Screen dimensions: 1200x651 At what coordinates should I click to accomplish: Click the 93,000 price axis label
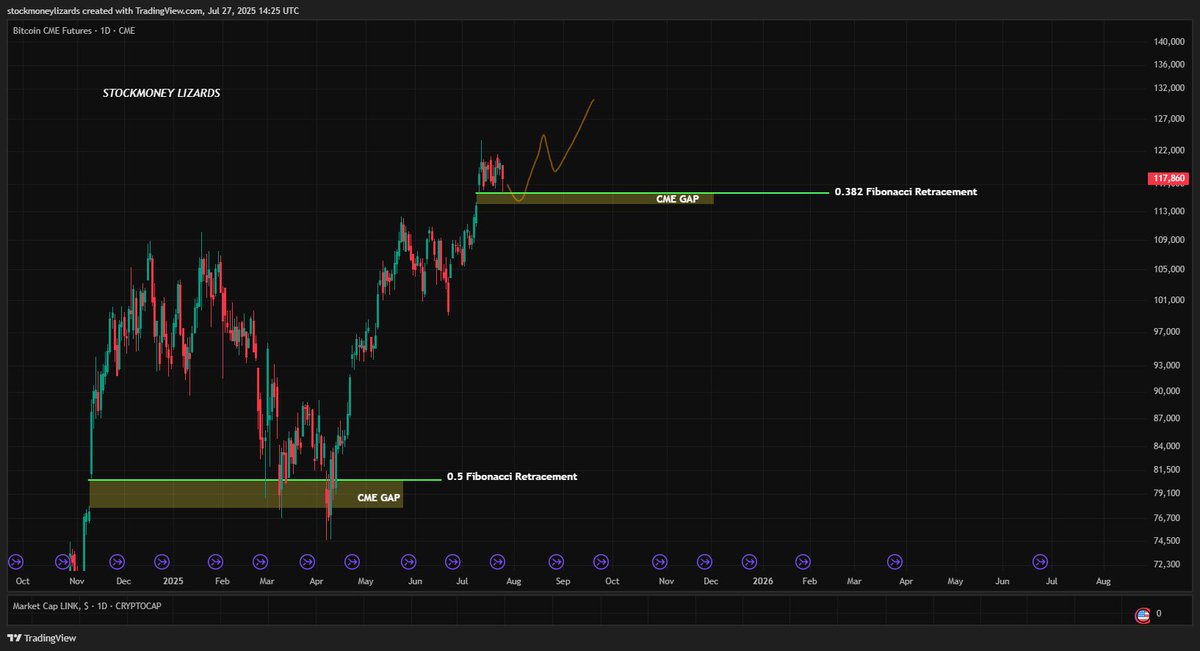point(1166,365)
